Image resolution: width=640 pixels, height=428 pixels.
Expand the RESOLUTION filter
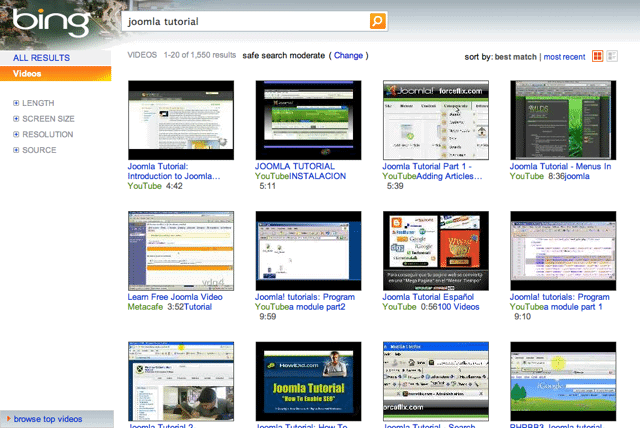43,134
